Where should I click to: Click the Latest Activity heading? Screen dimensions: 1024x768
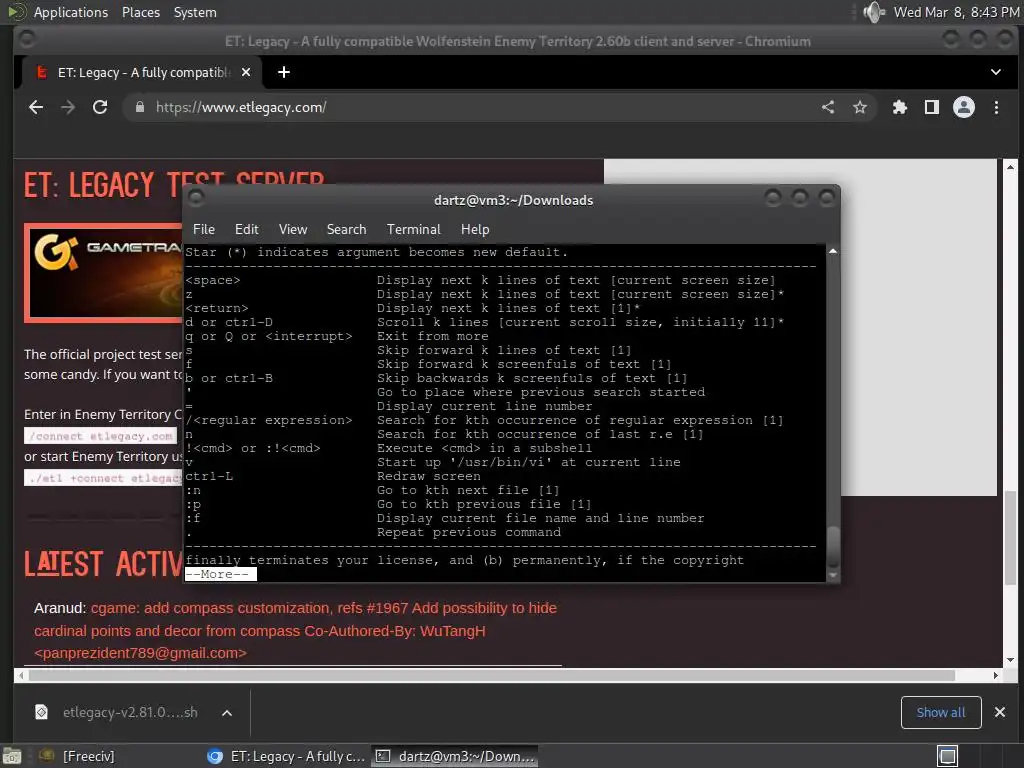104,564
